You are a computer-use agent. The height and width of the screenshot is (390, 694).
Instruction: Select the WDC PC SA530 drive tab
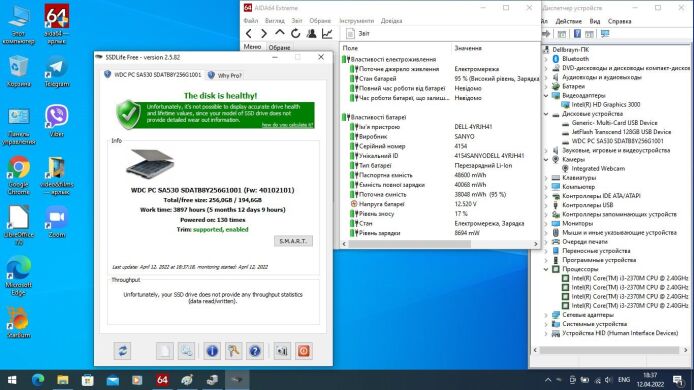pos(153,75)
